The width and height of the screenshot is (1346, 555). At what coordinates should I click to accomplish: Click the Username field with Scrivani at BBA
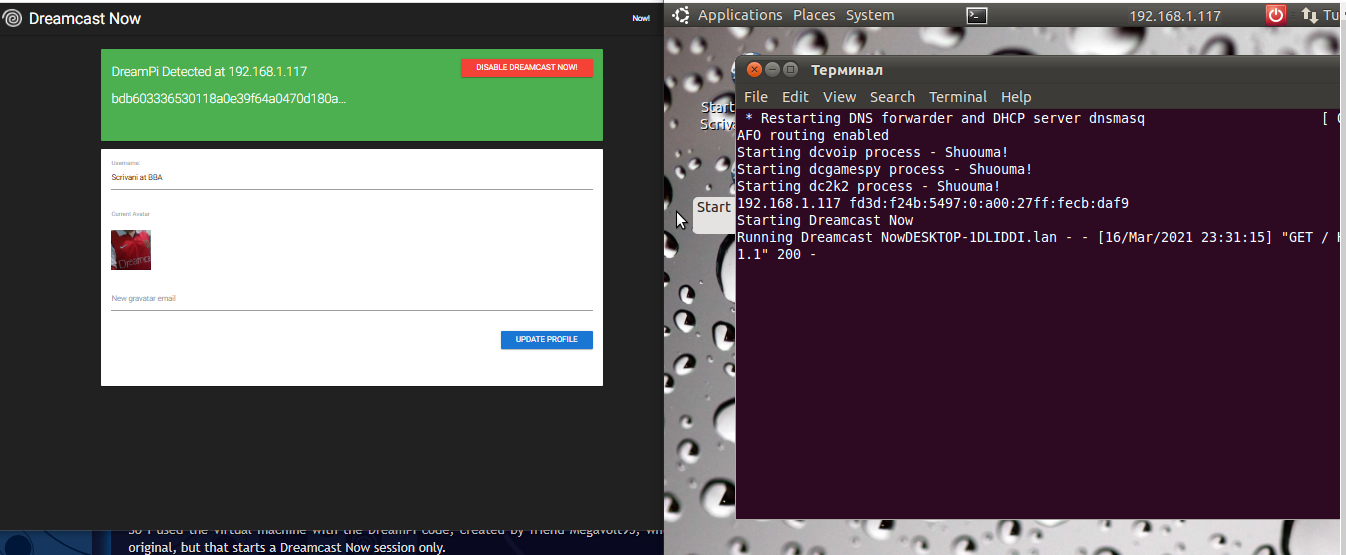352,178
